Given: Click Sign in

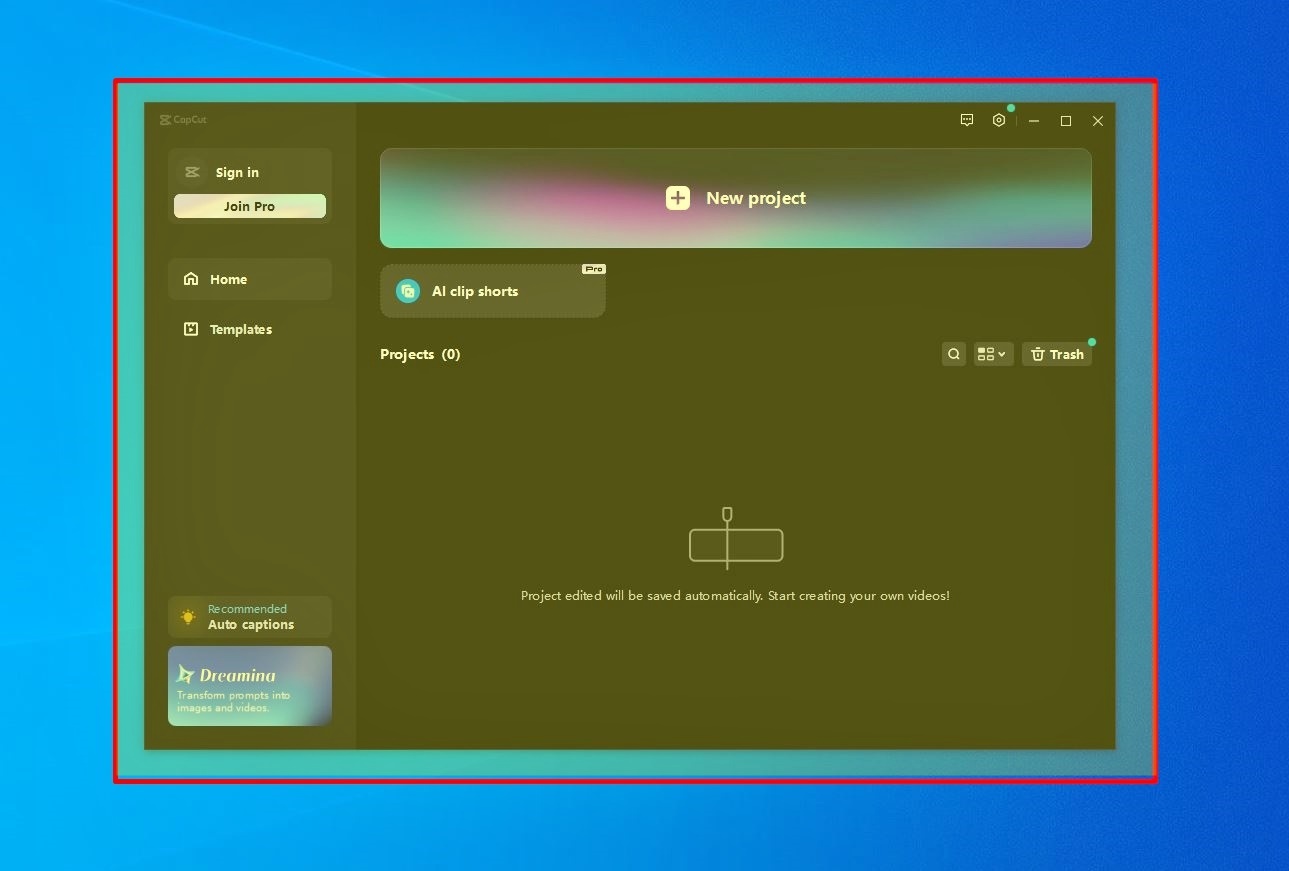Looking at the screenshot, I should pyautogui.click(x=237, y=172).
